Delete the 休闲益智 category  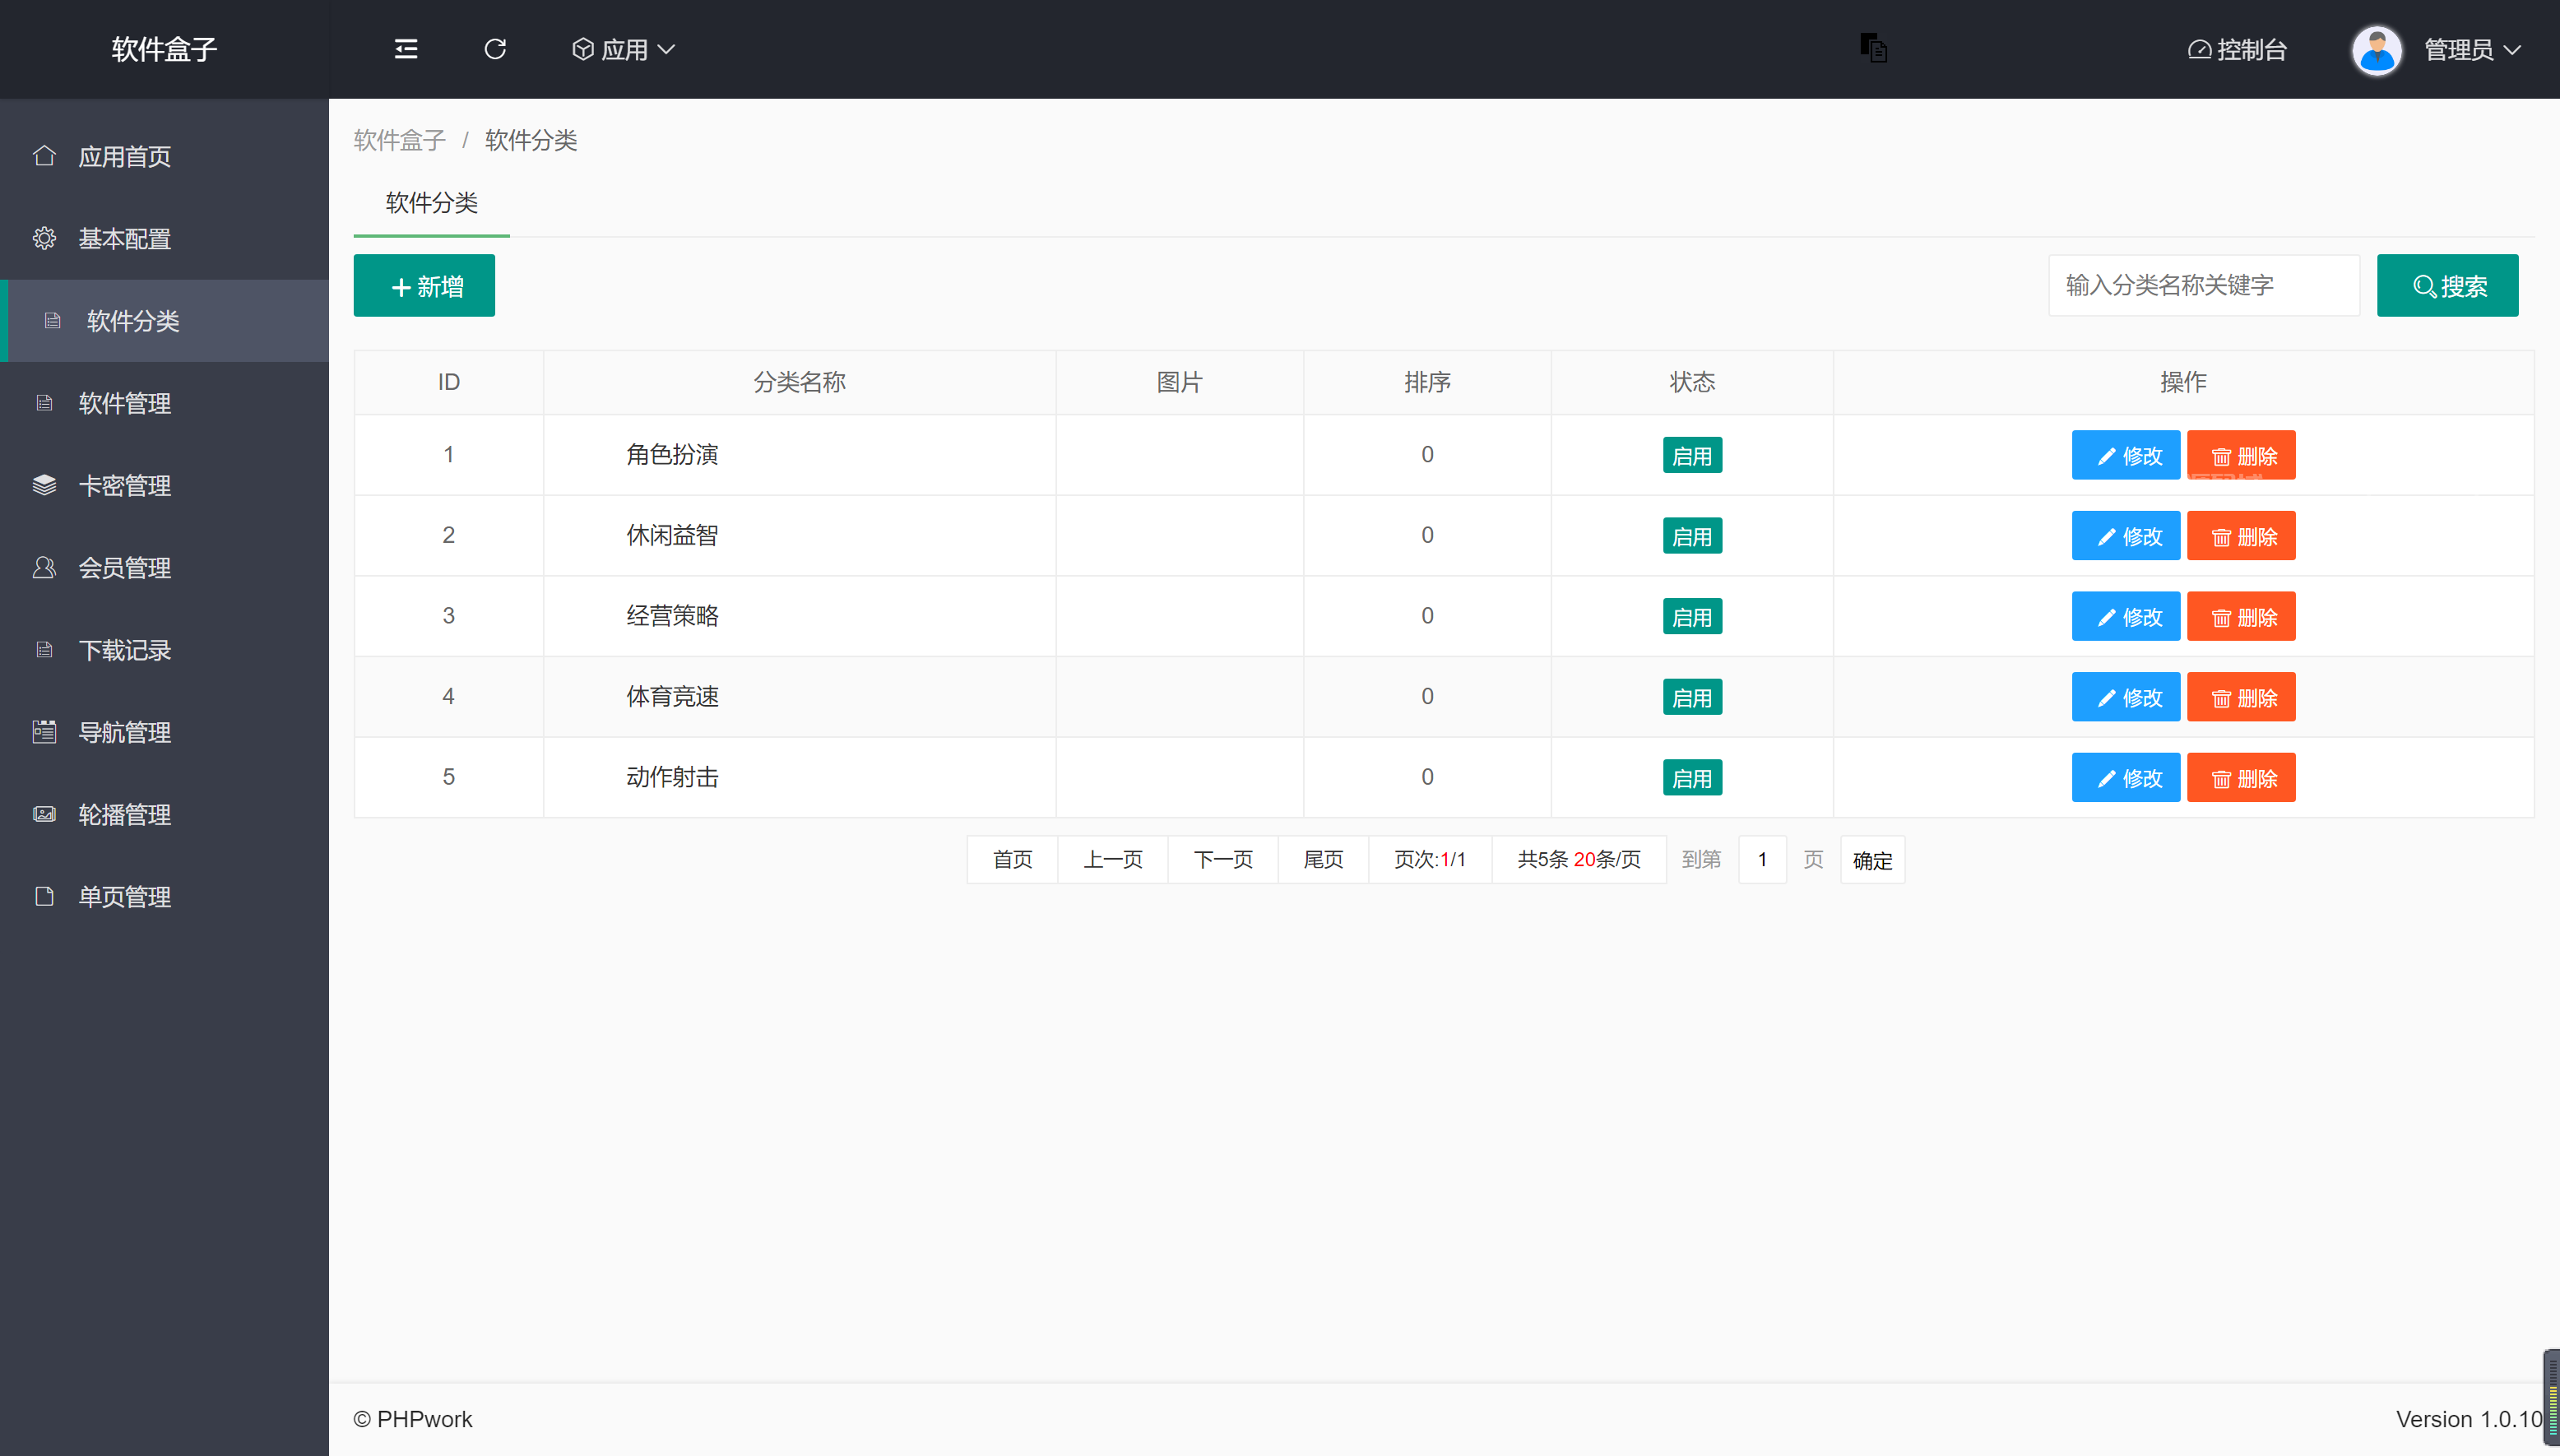tap(2240, 537)
